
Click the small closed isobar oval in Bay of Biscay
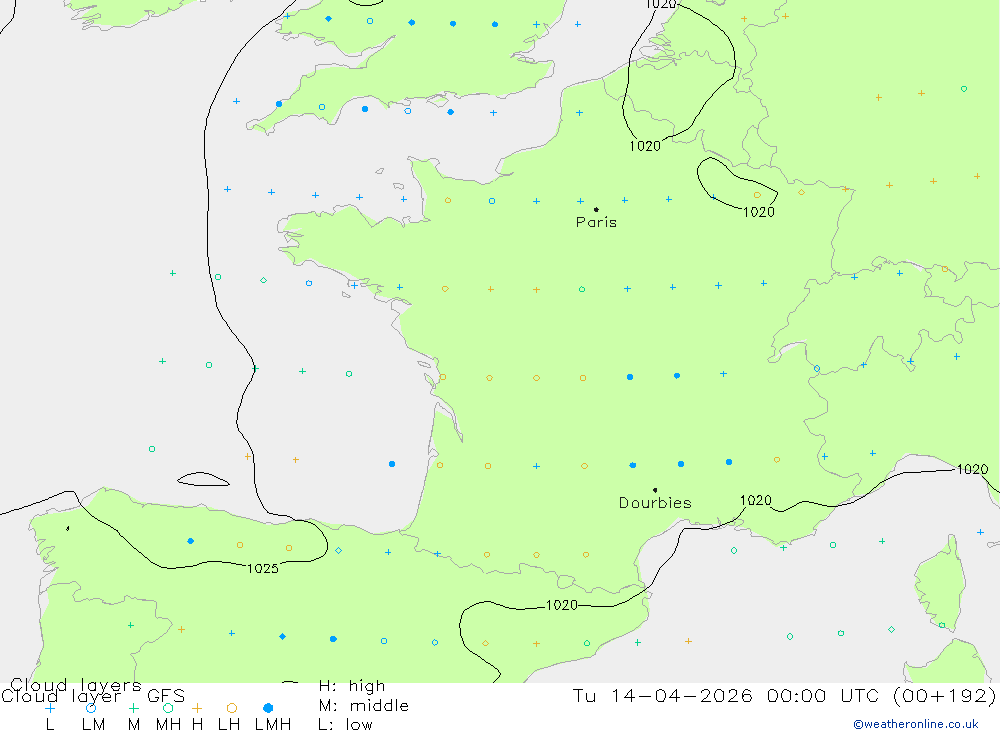click(x=203, y=479)
